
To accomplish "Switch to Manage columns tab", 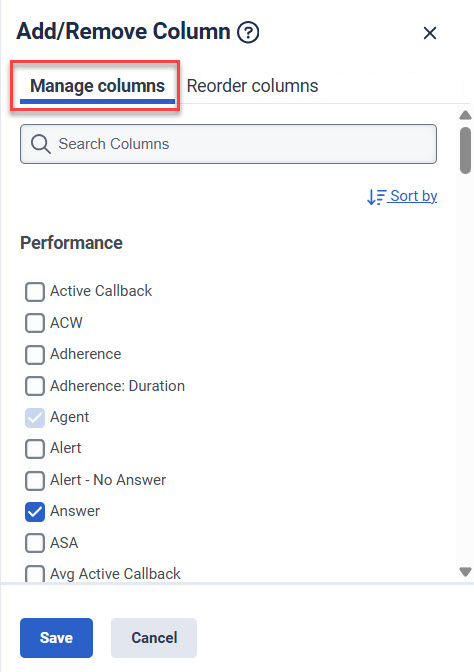I will (97, 86).
